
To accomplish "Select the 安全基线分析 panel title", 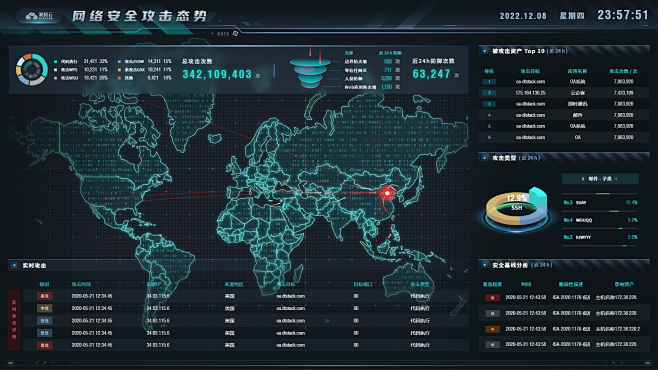I will coord(509,265).
